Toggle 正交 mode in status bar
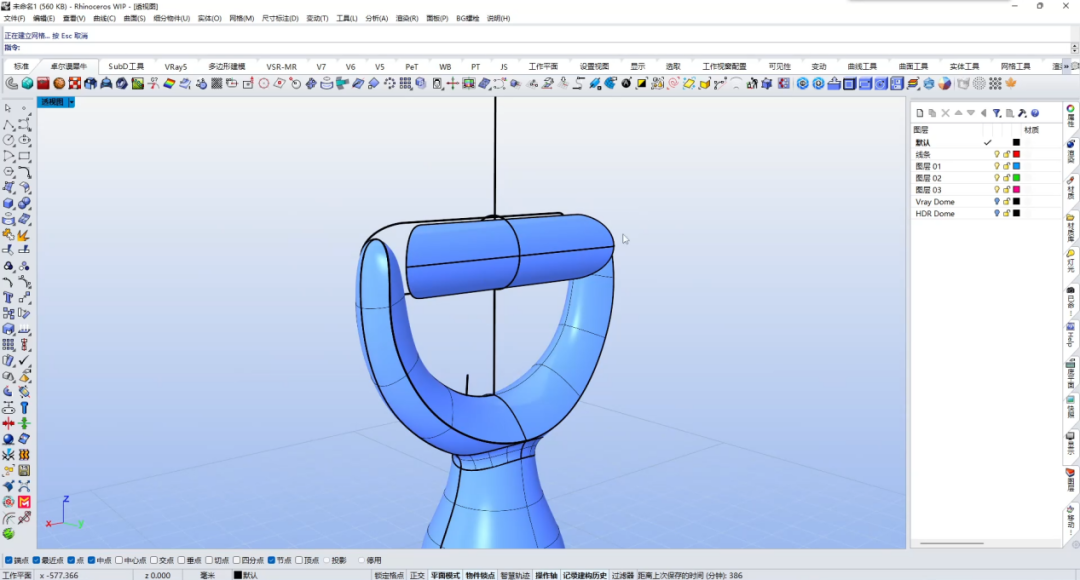This screenshot has width=1080, height=580. pos(417,575)
